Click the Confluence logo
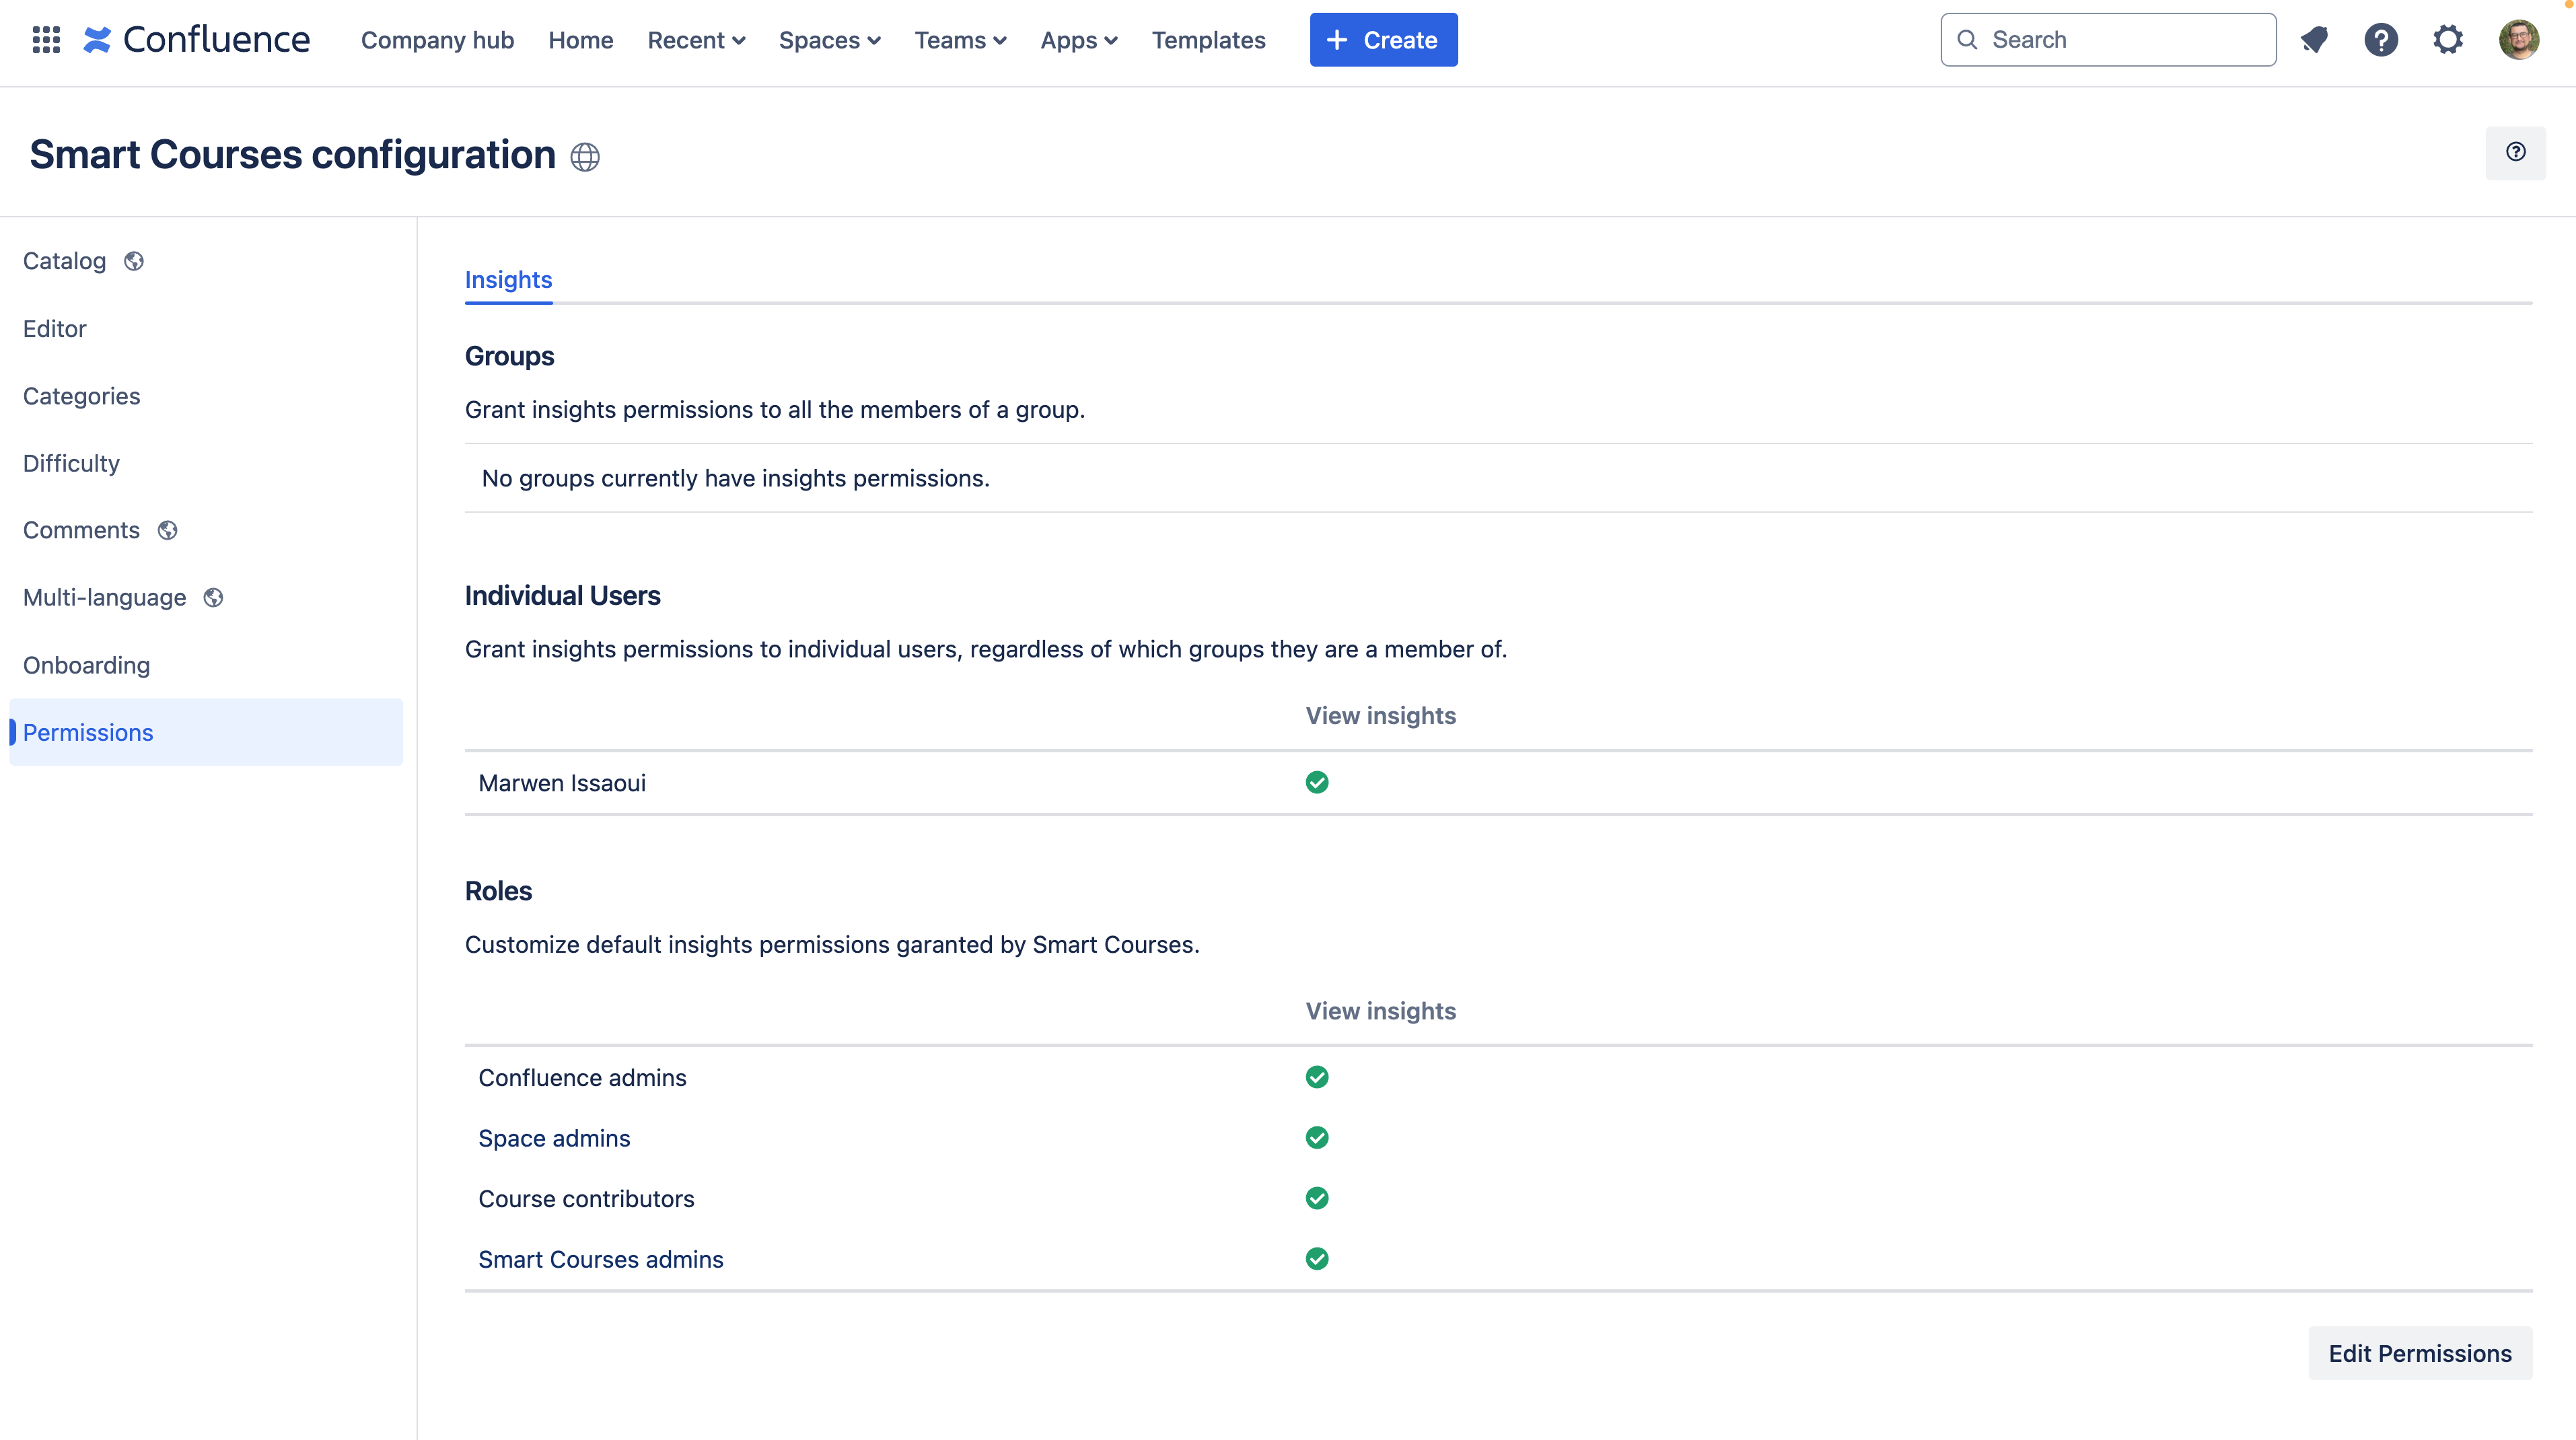 (196, 40)
